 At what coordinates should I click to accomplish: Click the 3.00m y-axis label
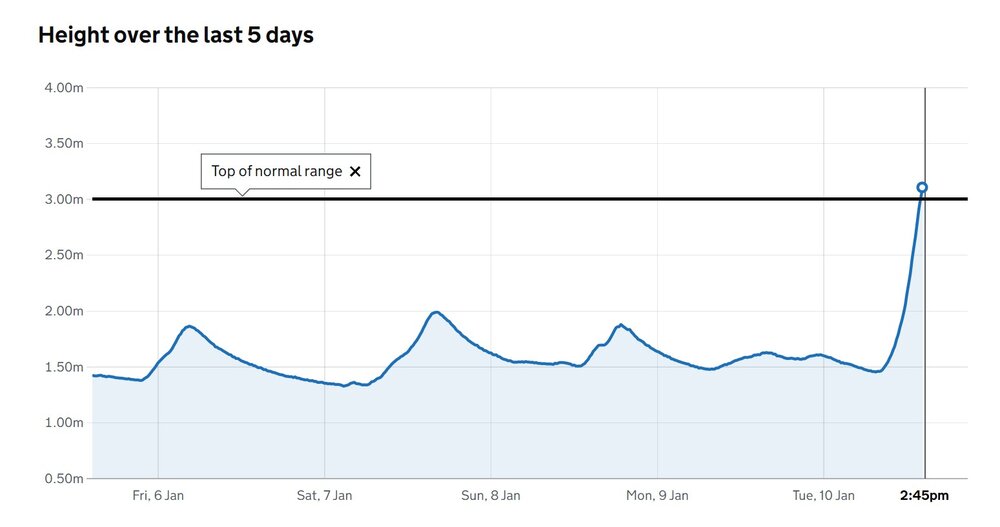(63, 200)
